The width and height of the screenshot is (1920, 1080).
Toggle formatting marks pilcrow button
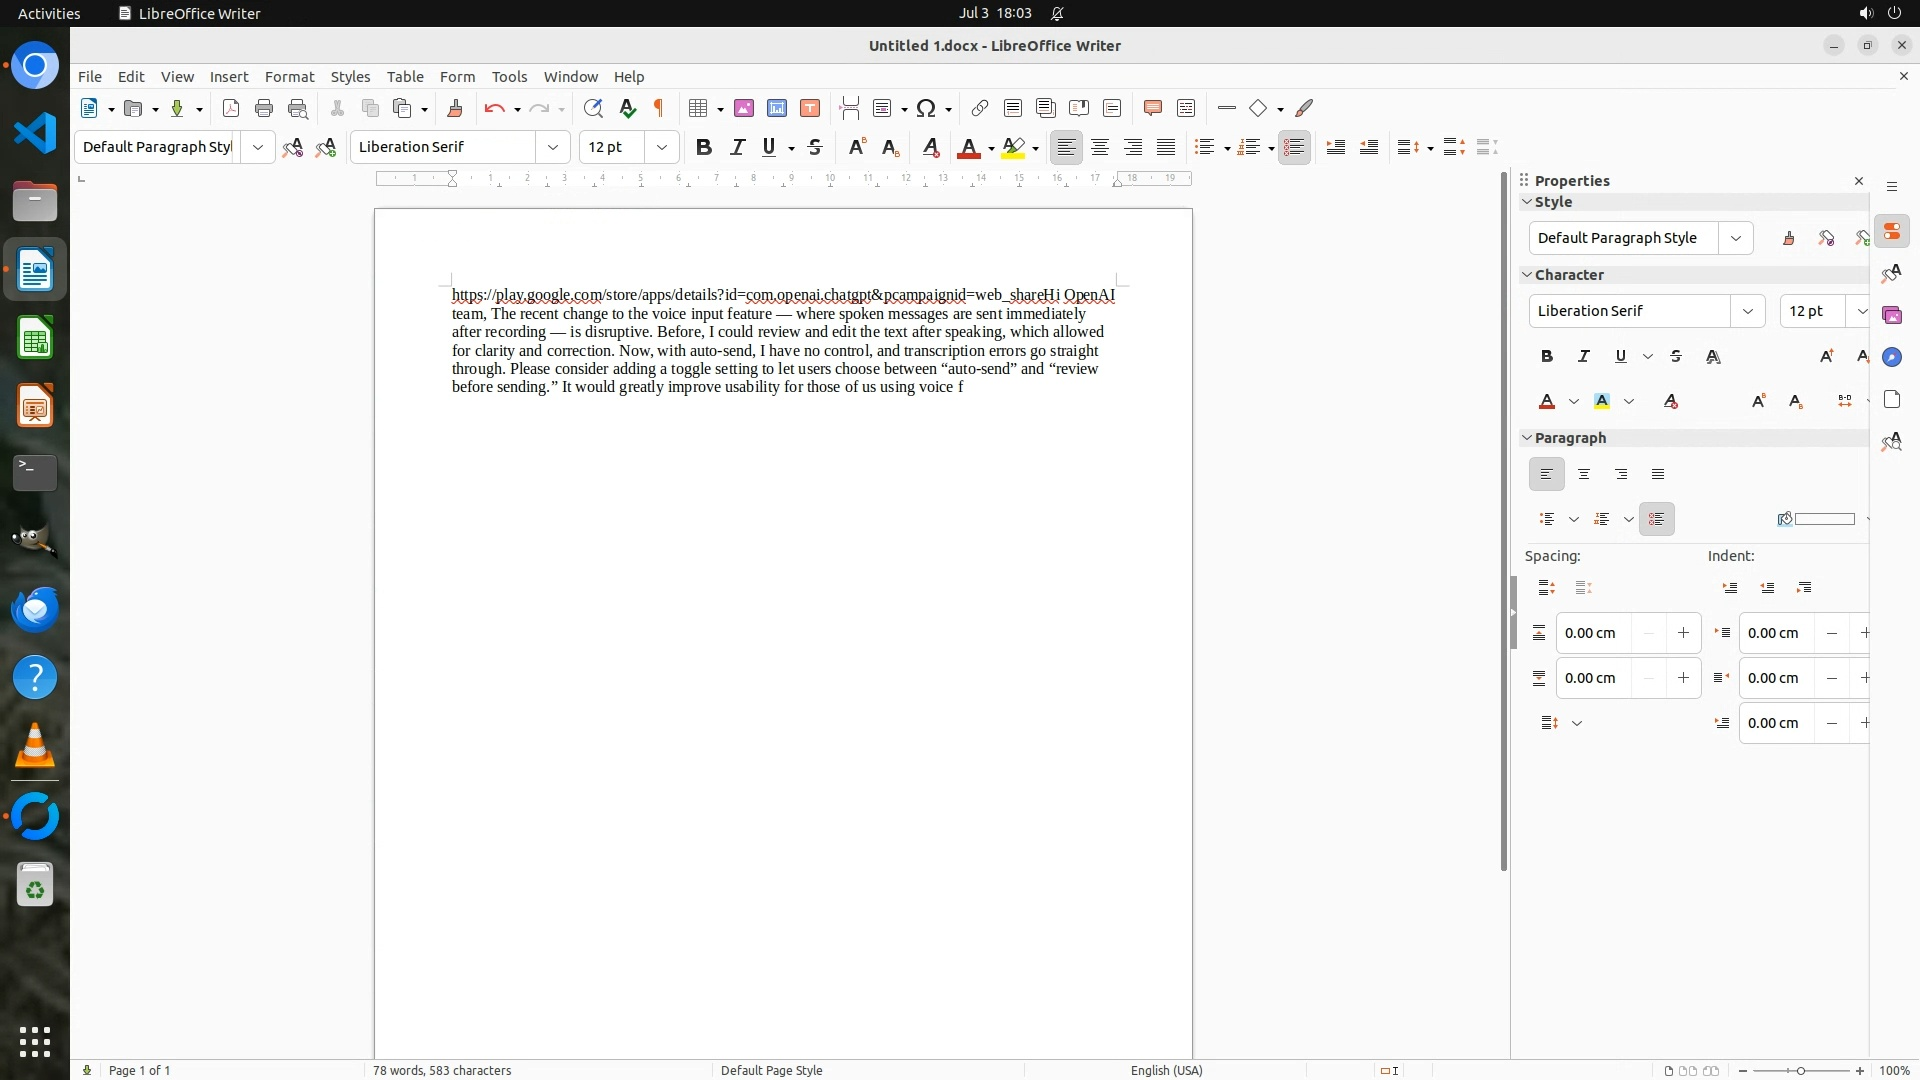pos(659,108)
